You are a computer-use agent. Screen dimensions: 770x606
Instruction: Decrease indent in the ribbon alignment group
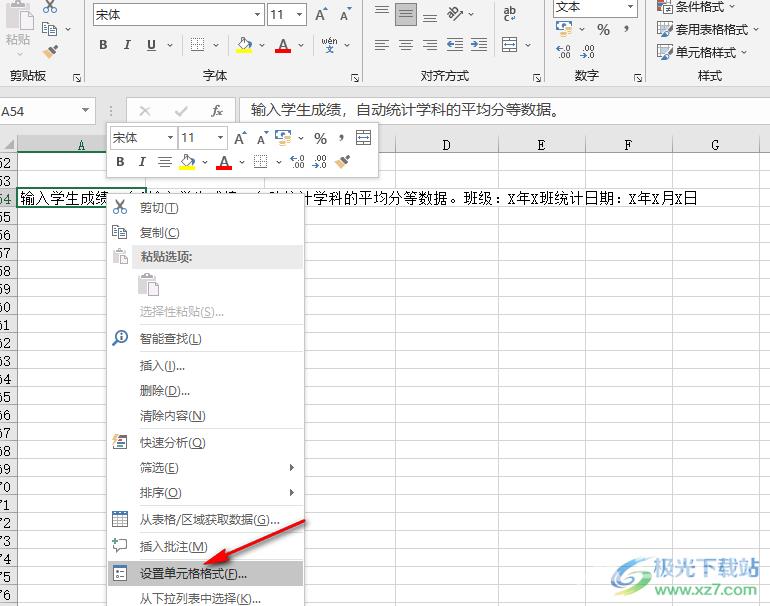455,45
